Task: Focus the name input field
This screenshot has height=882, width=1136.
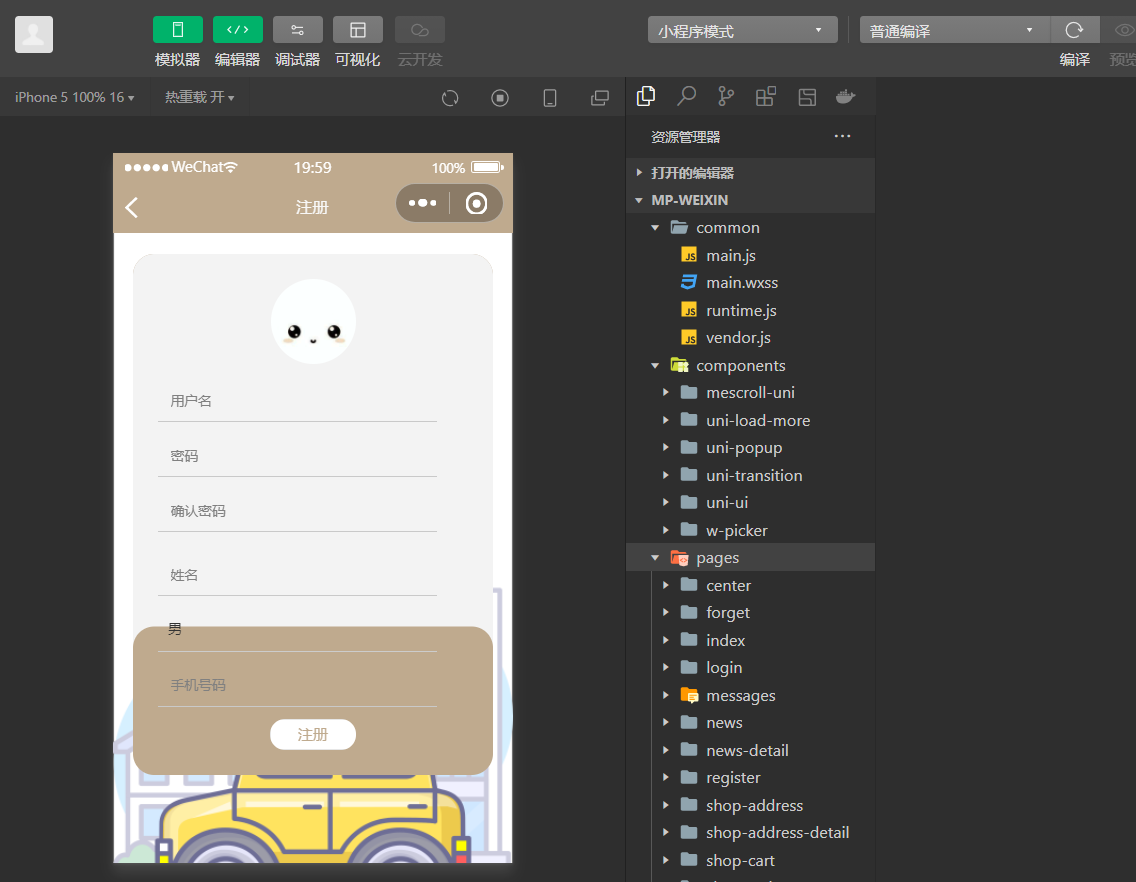Action: pos(297,575)
